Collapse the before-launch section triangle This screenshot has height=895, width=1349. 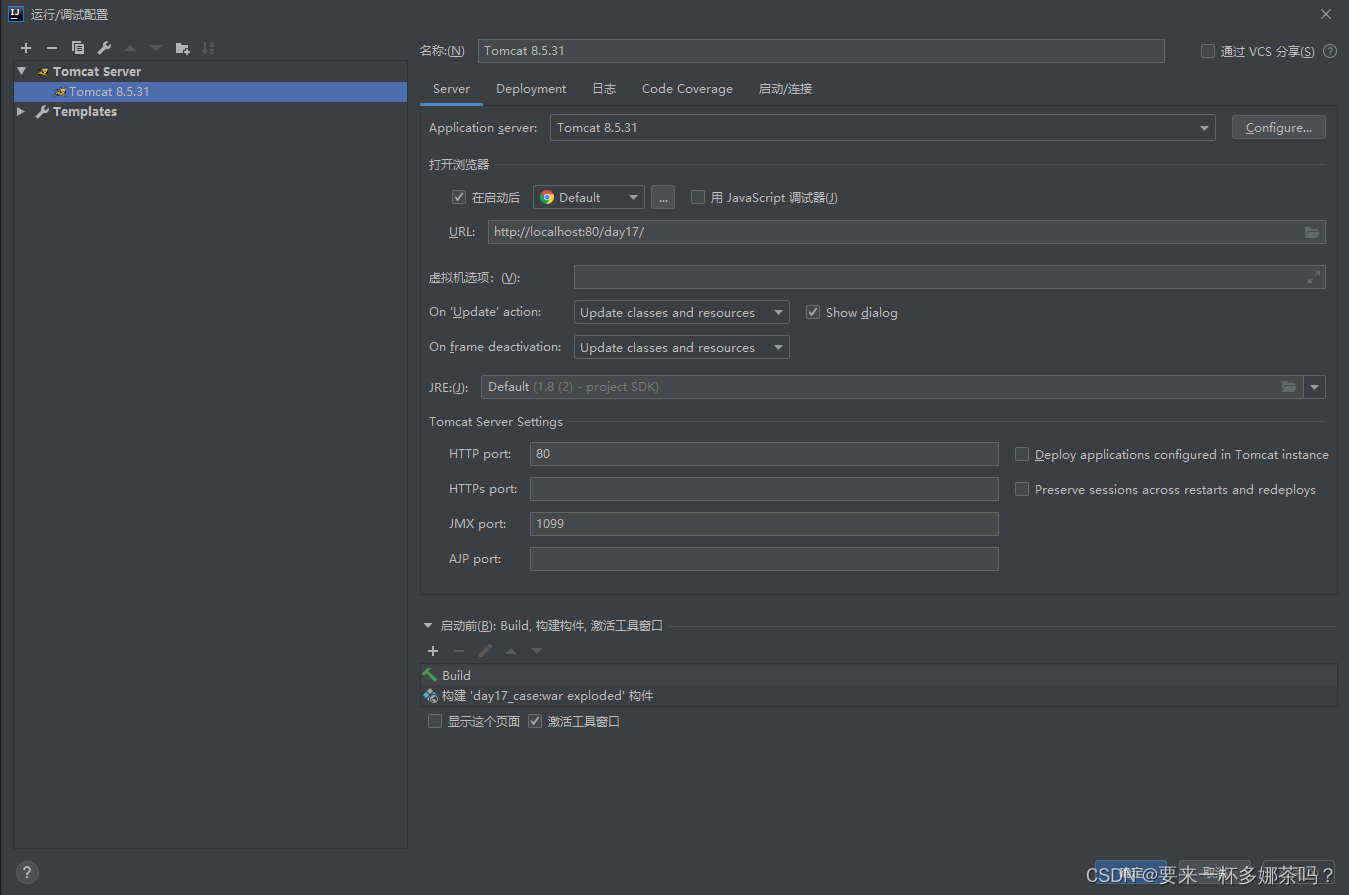[428, 626]
